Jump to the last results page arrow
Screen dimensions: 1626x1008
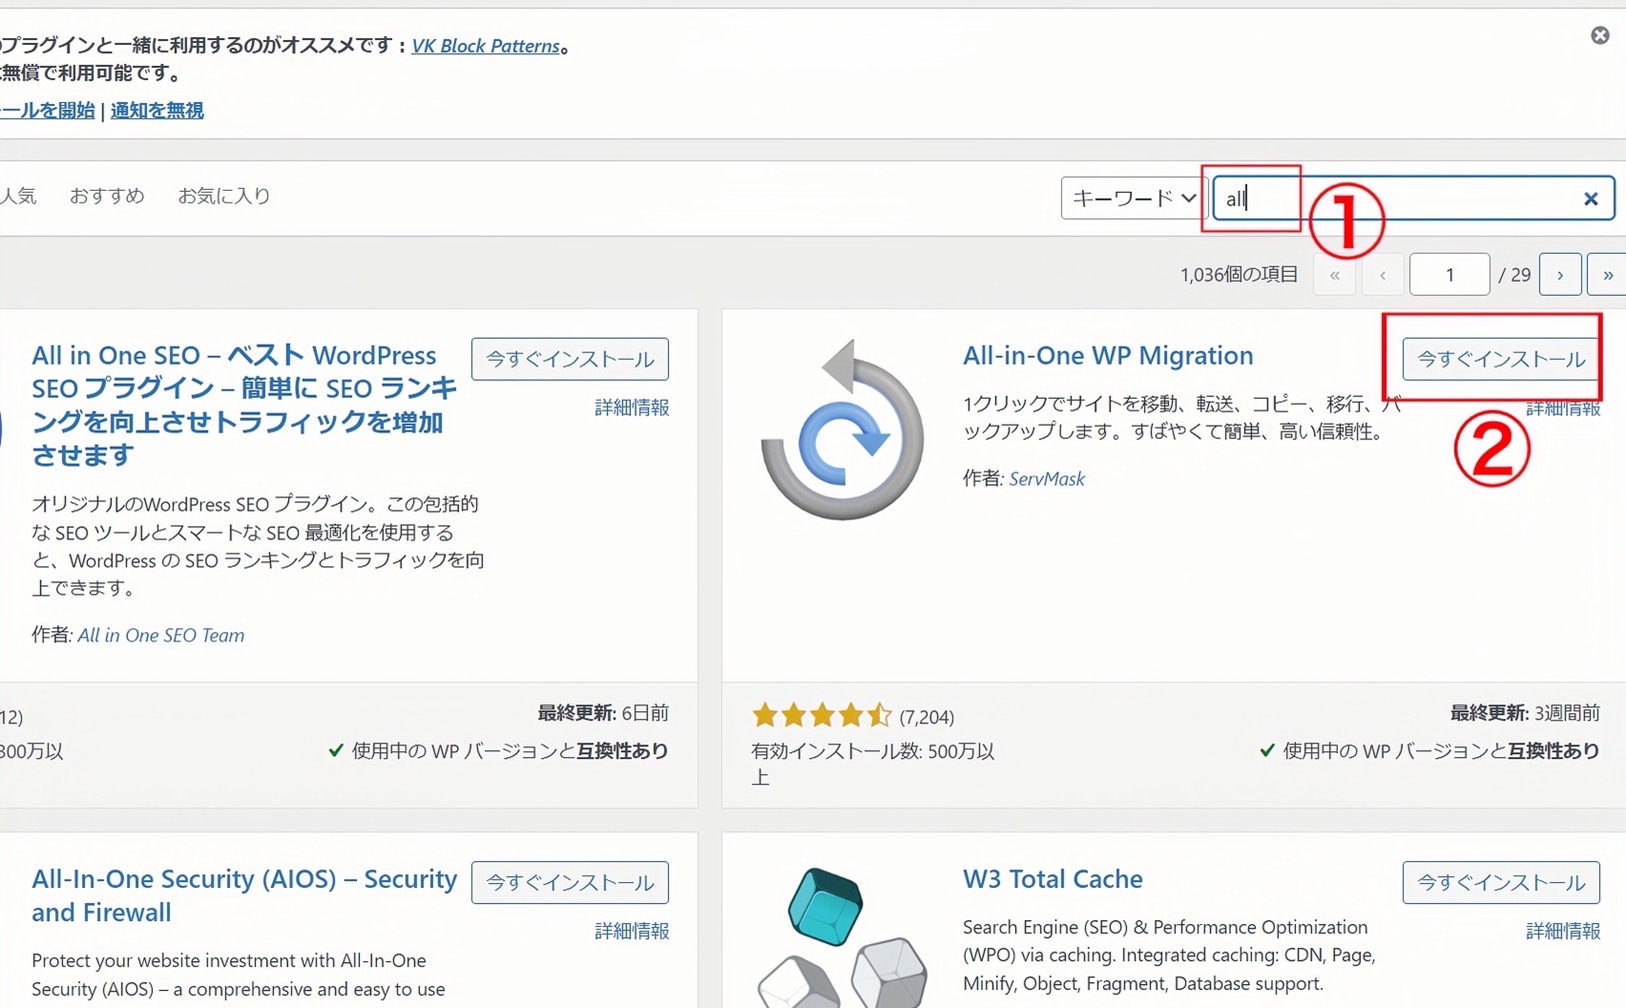coord(1607,275)
